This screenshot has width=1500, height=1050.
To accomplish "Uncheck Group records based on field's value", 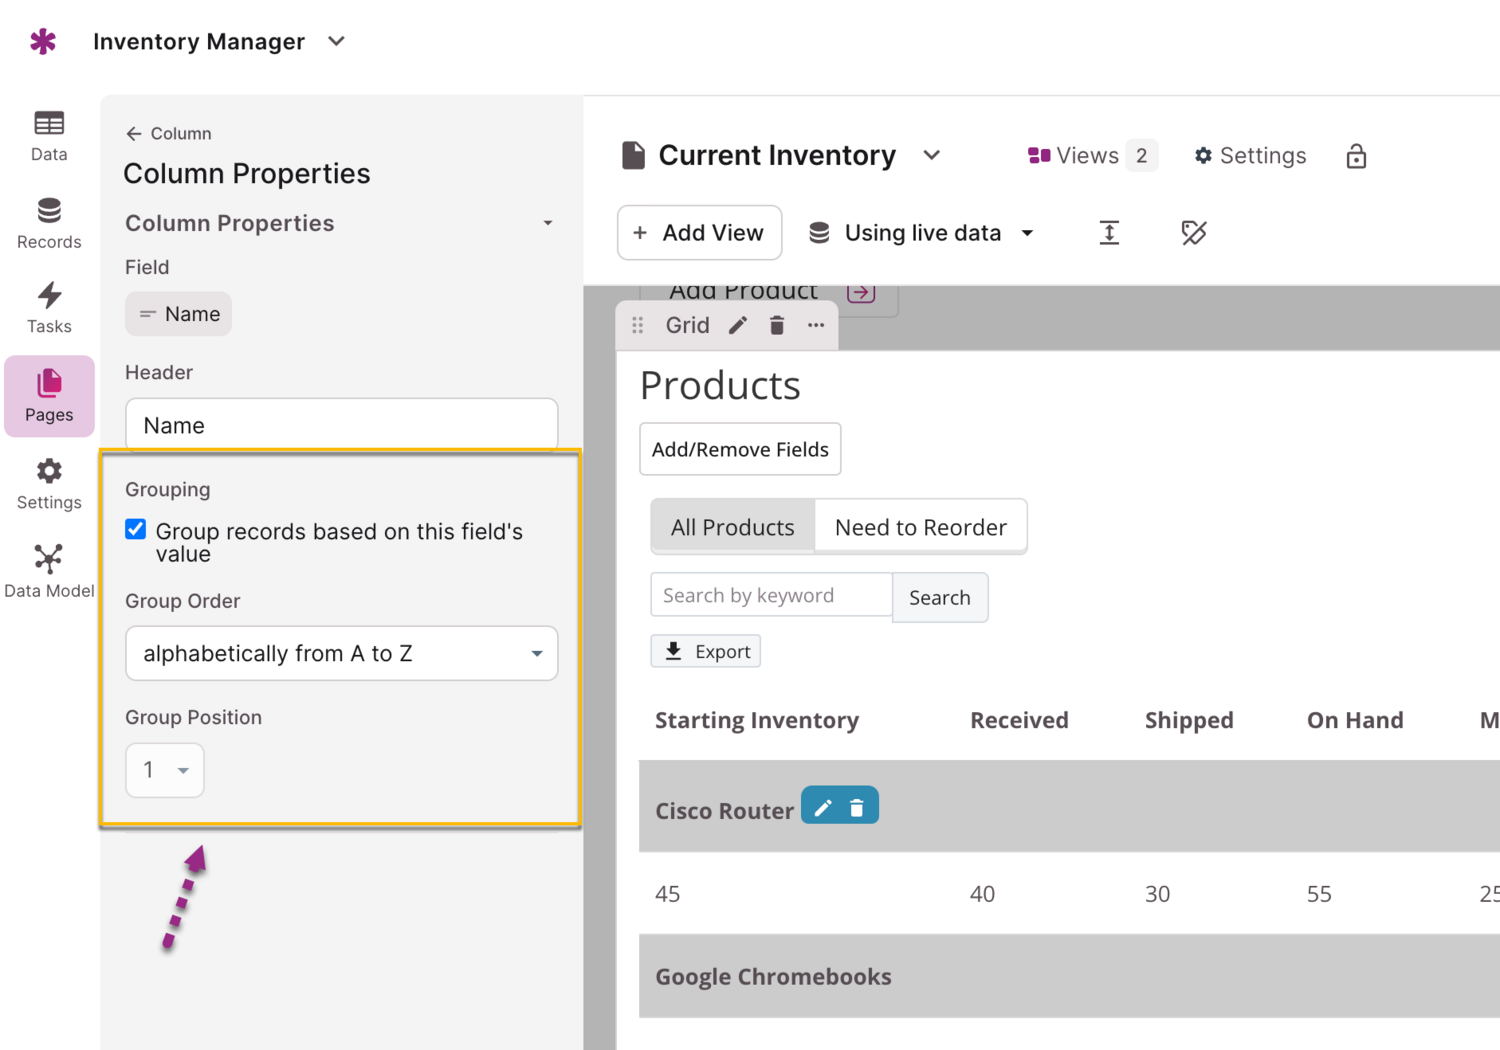I will click(x=136, y=530).
